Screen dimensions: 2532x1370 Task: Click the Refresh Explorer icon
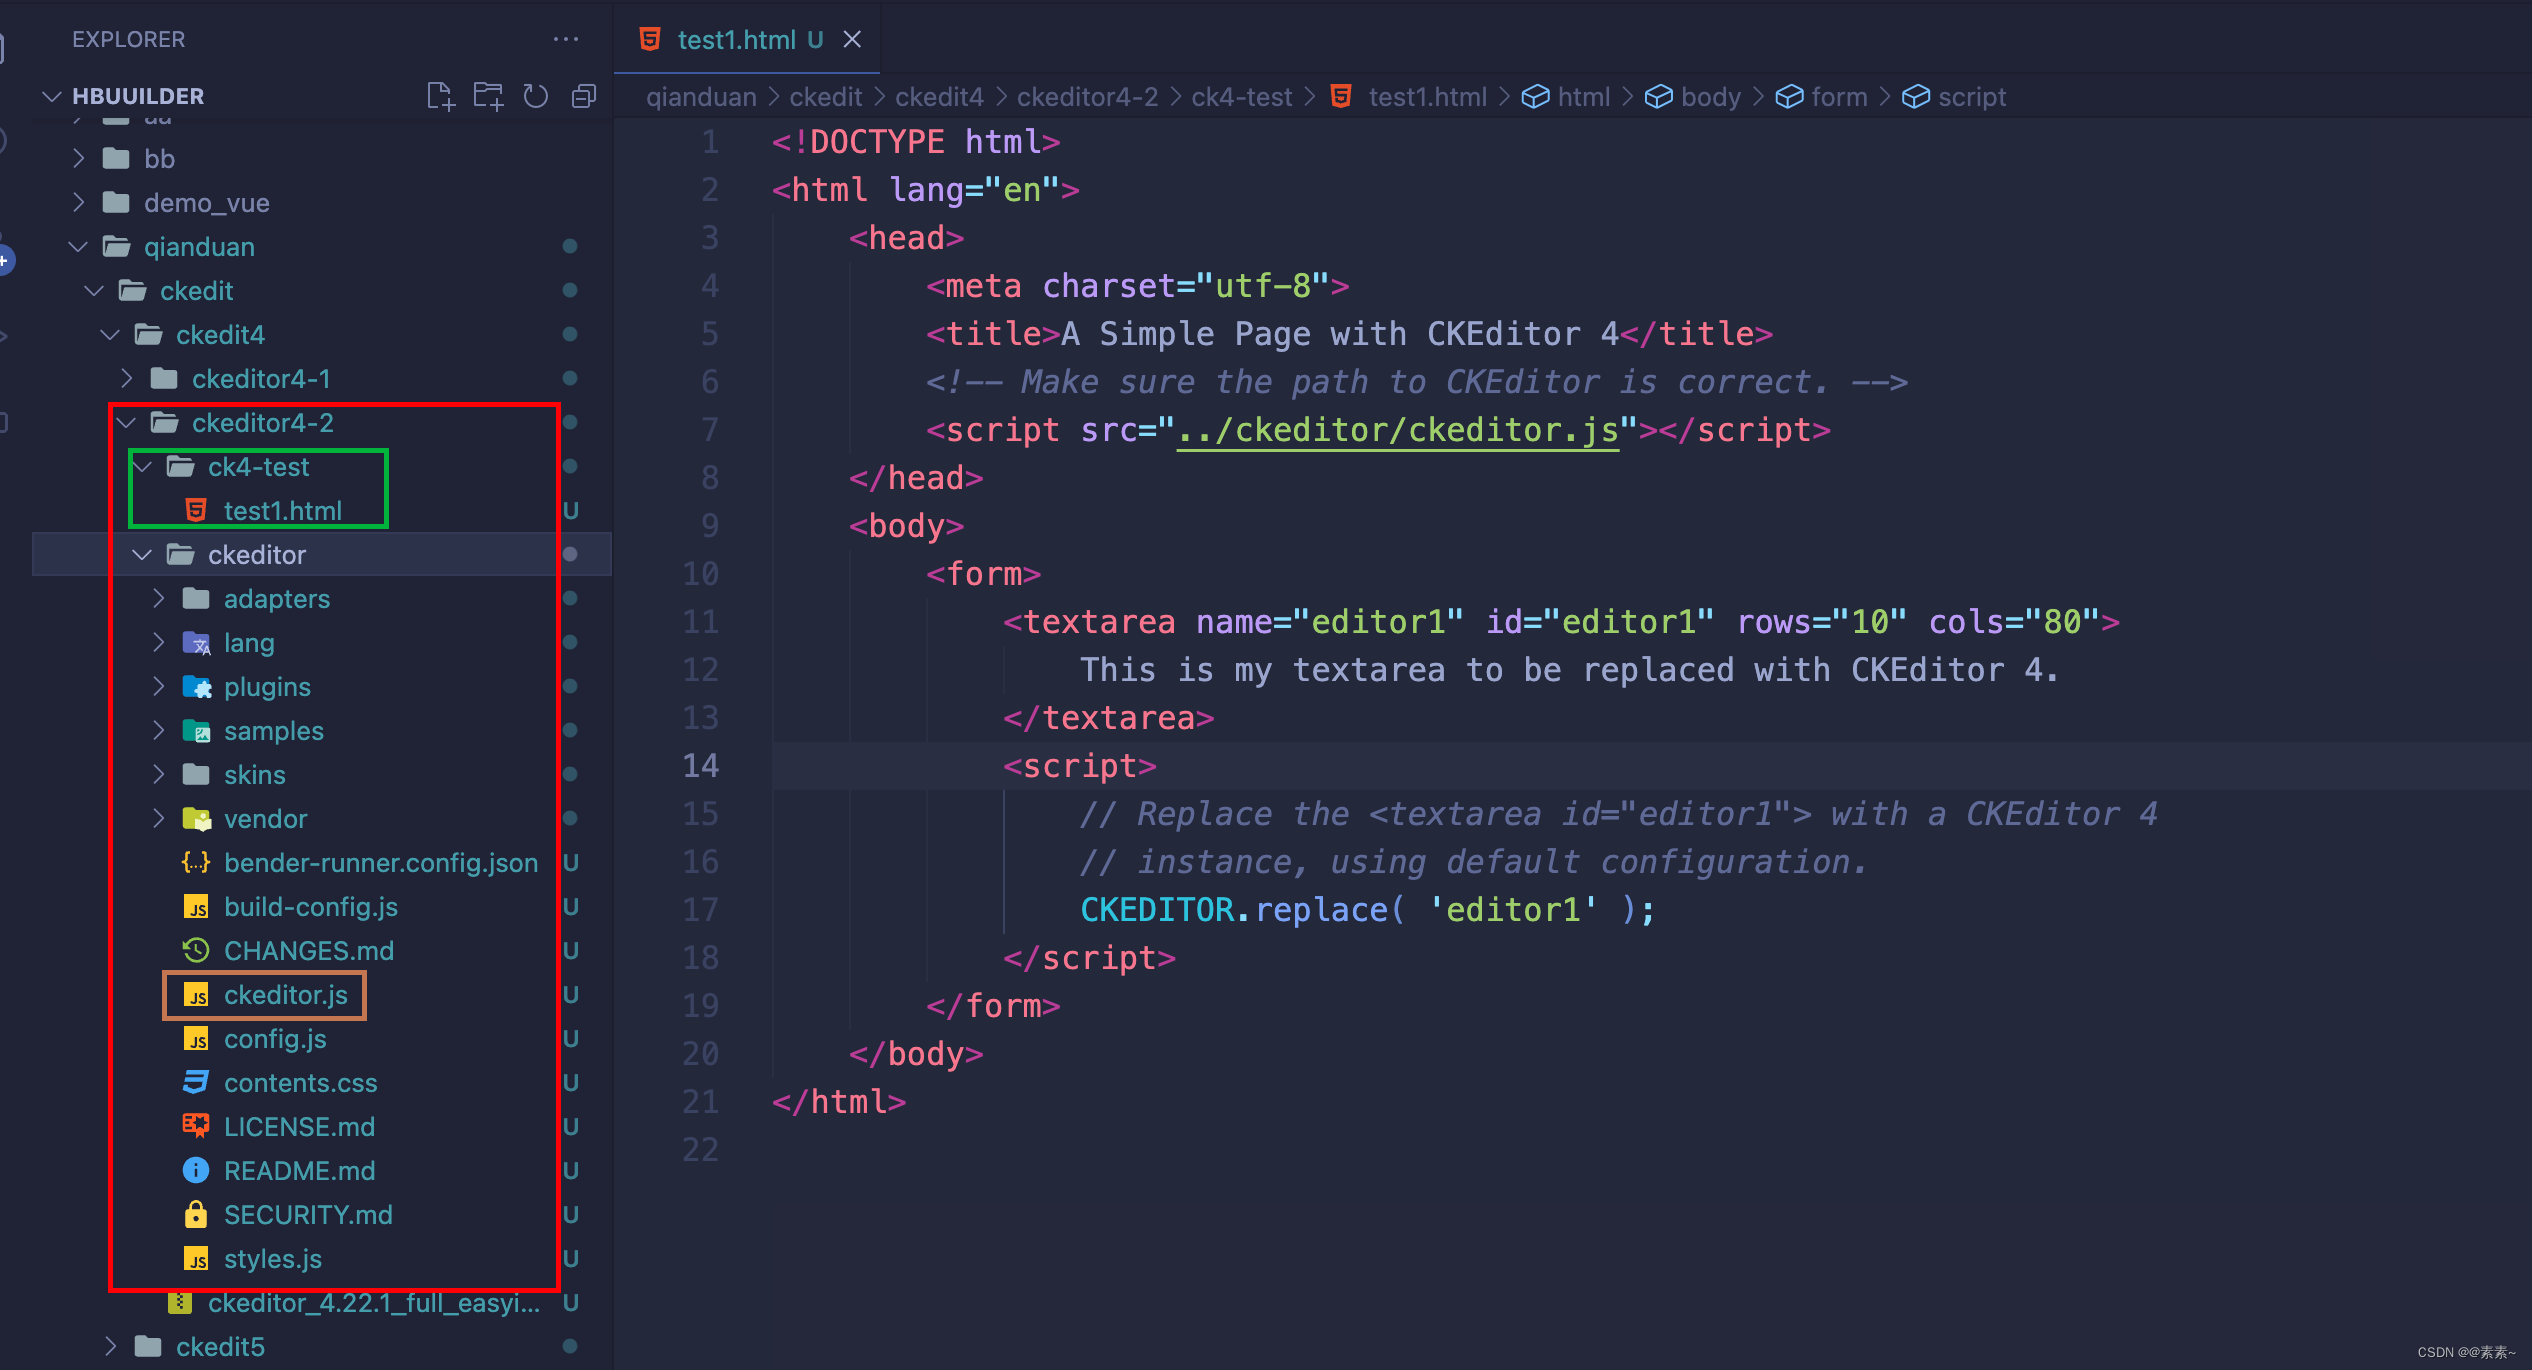(536, 96)
